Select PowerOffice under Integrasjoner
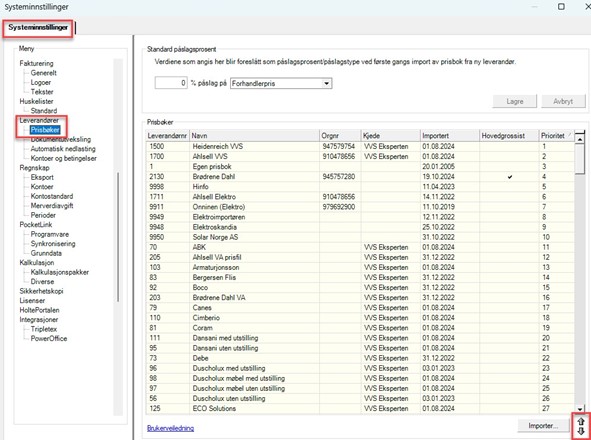The width and height of the screenshot is (591, 440). click(49, 339)
